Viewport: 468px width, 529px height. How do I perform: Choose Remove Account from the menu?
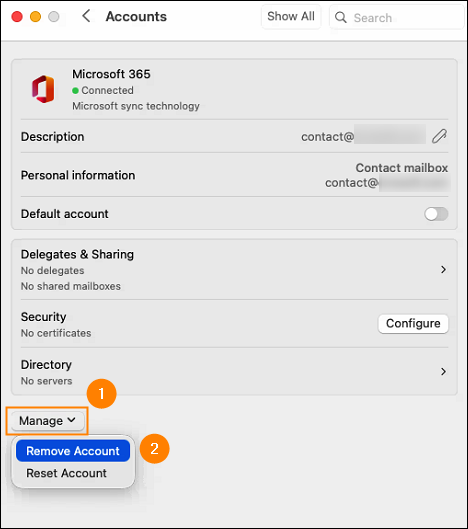pos(73,451)
